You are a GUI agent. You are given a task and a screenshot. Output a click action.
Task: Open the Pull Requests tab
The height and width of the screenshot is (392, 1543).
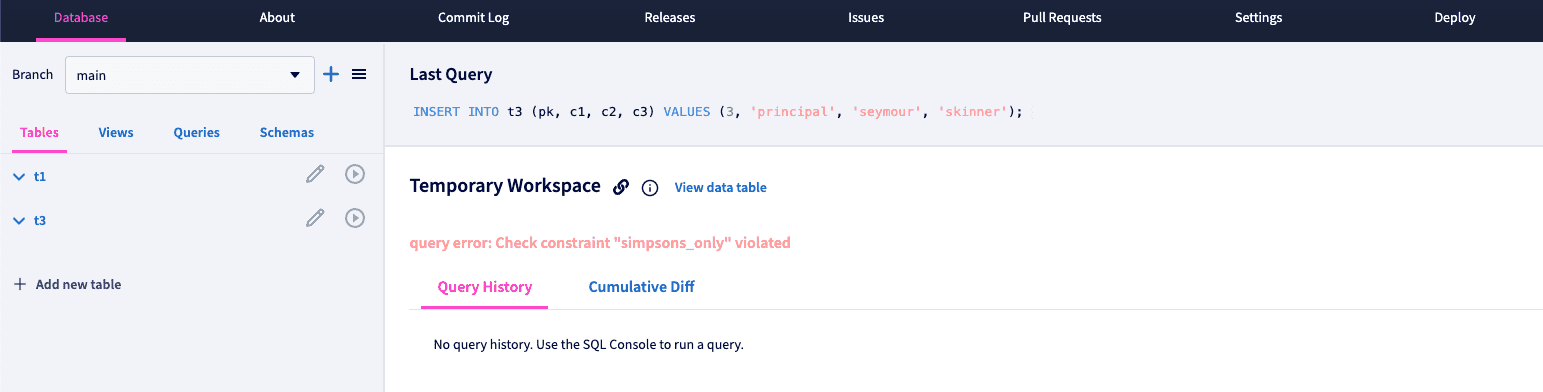click(1062, 18)
